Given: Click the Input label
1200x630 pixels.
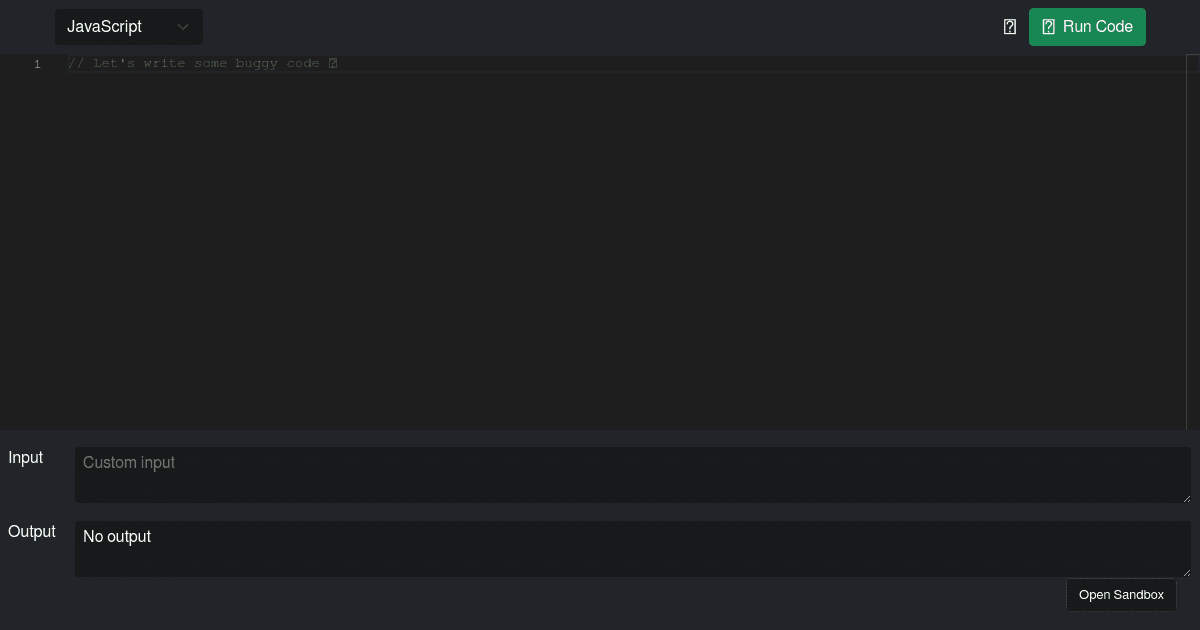Looking at the screenshot, I should point(26,458).
